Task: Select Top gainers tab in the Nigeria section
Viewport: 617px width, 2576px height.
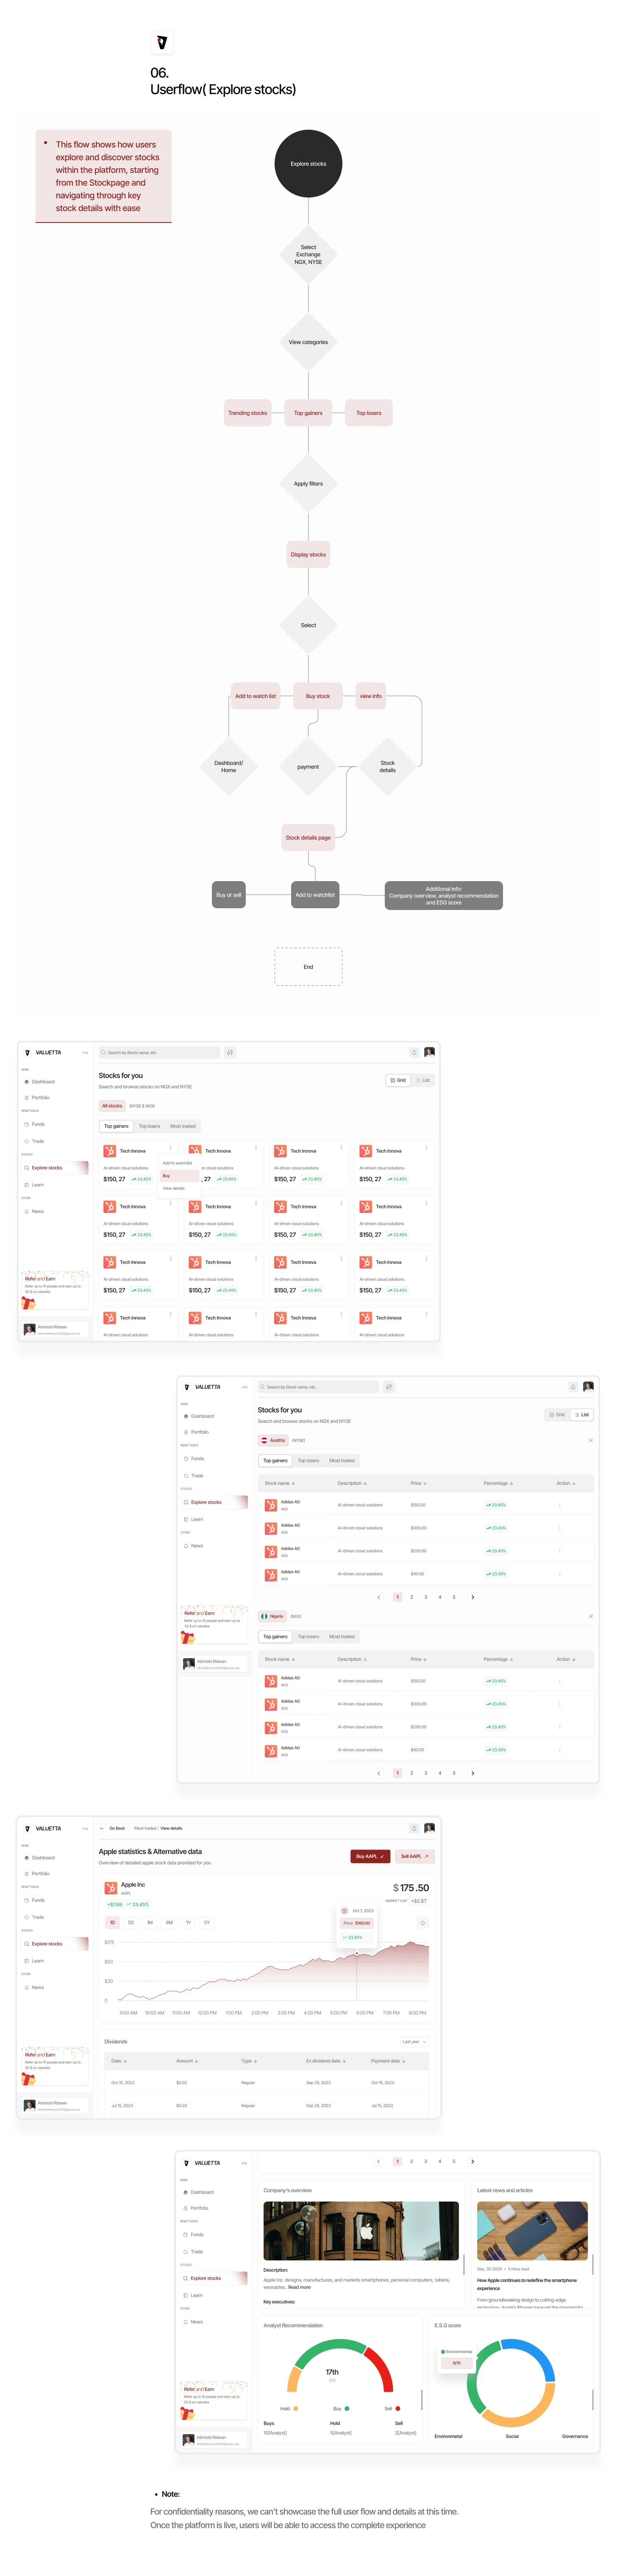Action: 275,1637
